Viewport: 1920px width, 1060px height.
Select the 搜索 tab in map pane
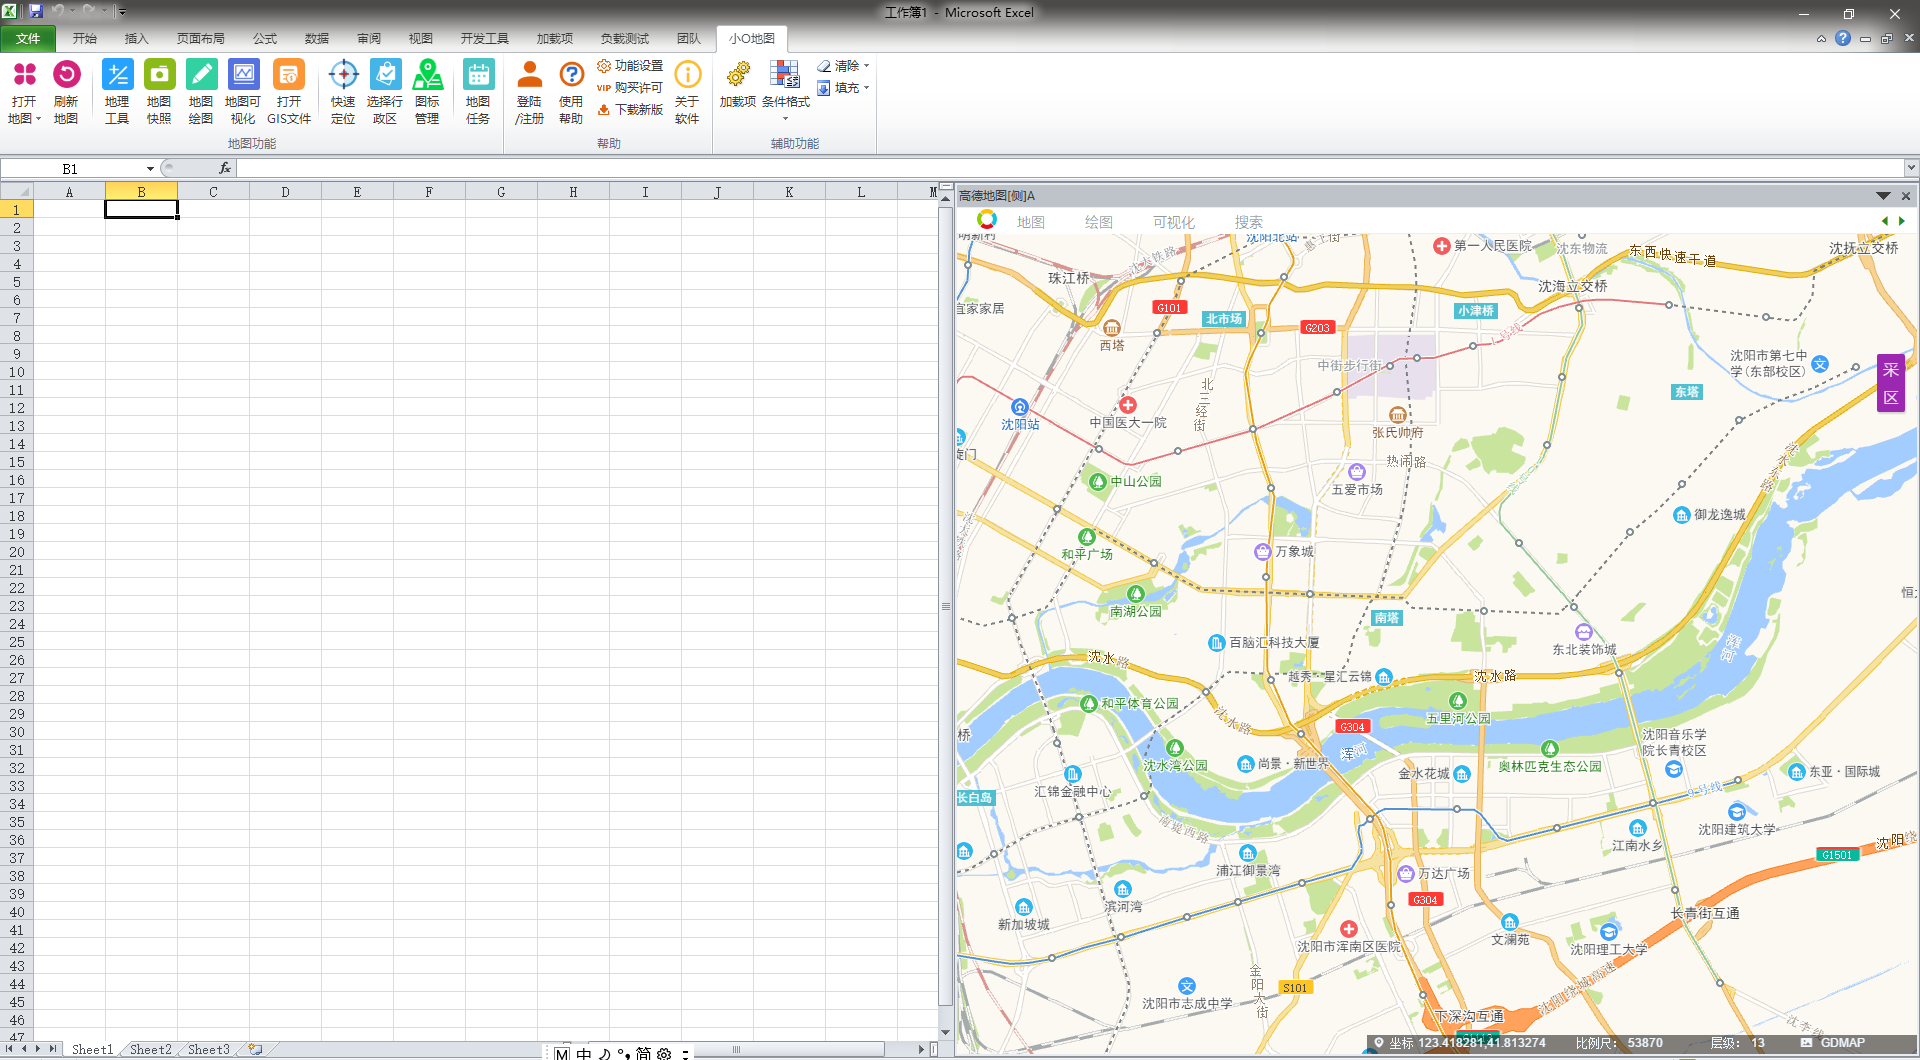pos(1248,222)
